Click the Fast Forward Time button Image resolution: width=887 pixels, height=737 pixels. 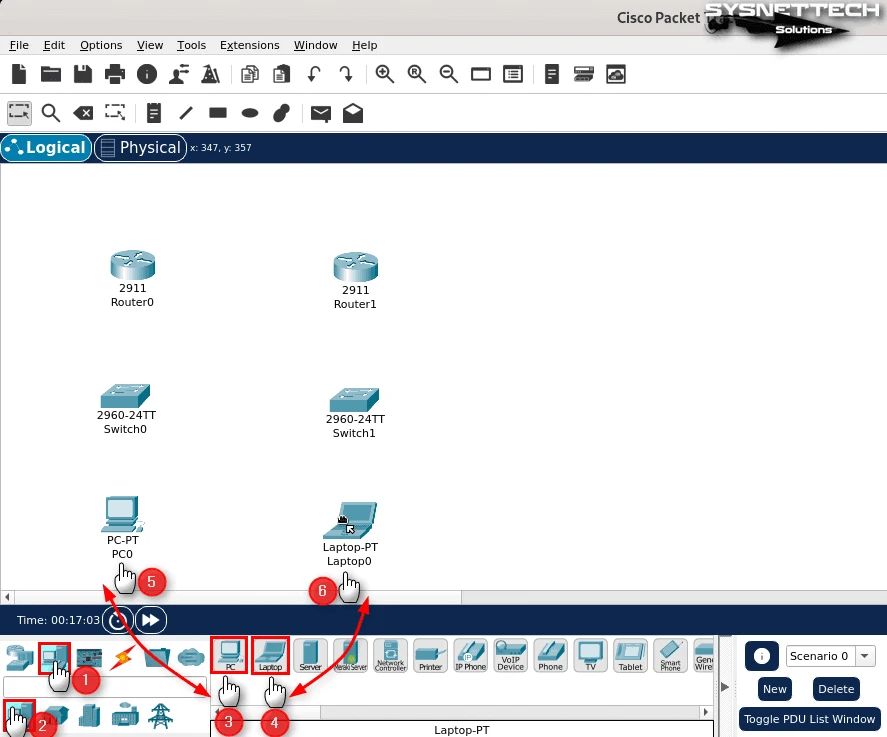150,620
